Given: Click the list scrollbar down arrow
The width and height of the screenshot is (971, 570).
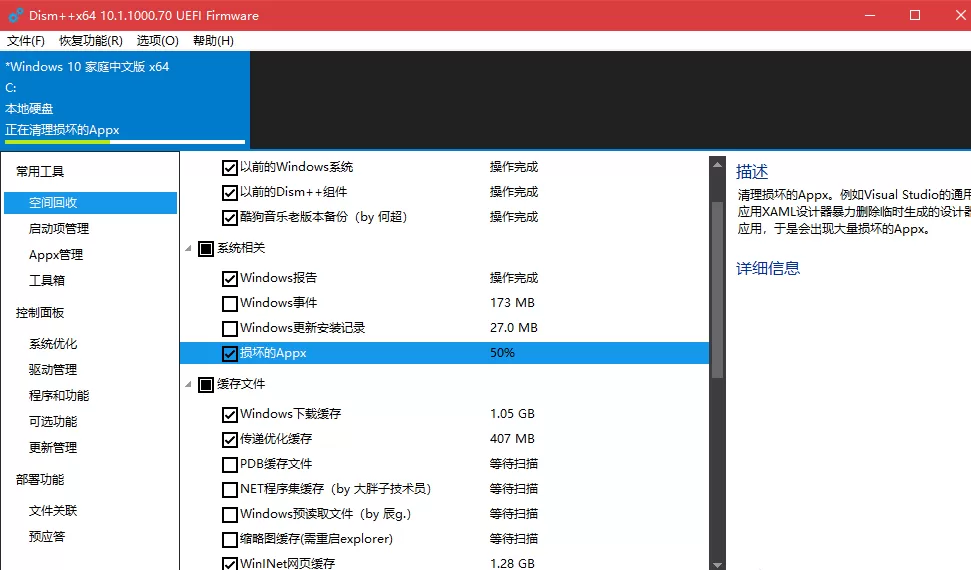Looking at the screenshot, I should tap(717, 564).
